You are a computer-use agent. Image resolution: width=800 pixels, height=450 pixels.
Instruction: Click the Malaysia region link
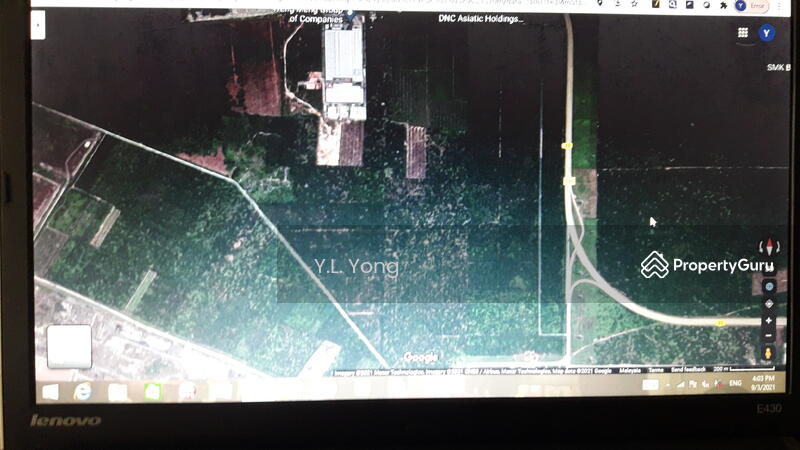click(x=629, y=369)
